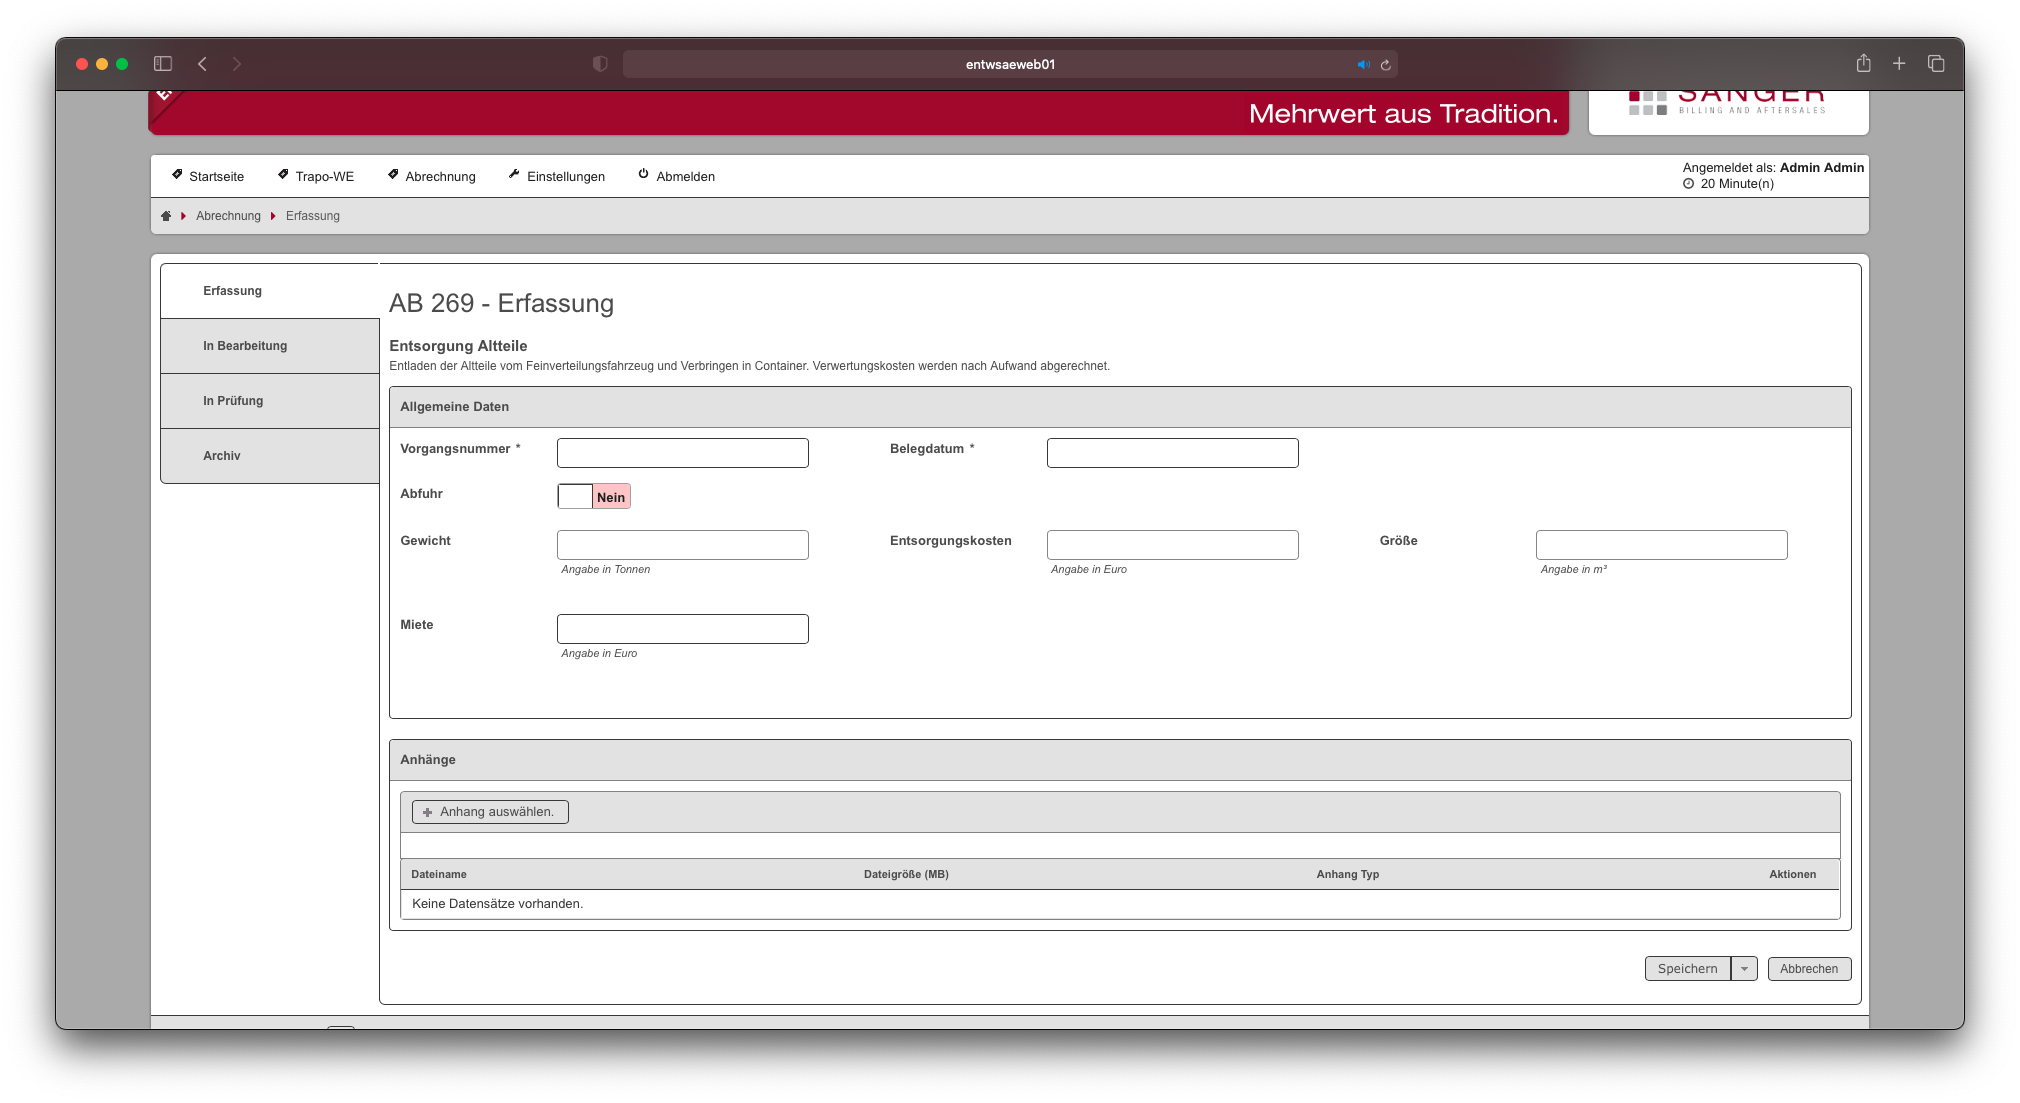This screenshot has height=1103, width=2020.
Task: Click Abmelden to log out
Action: tap(677, 176)
